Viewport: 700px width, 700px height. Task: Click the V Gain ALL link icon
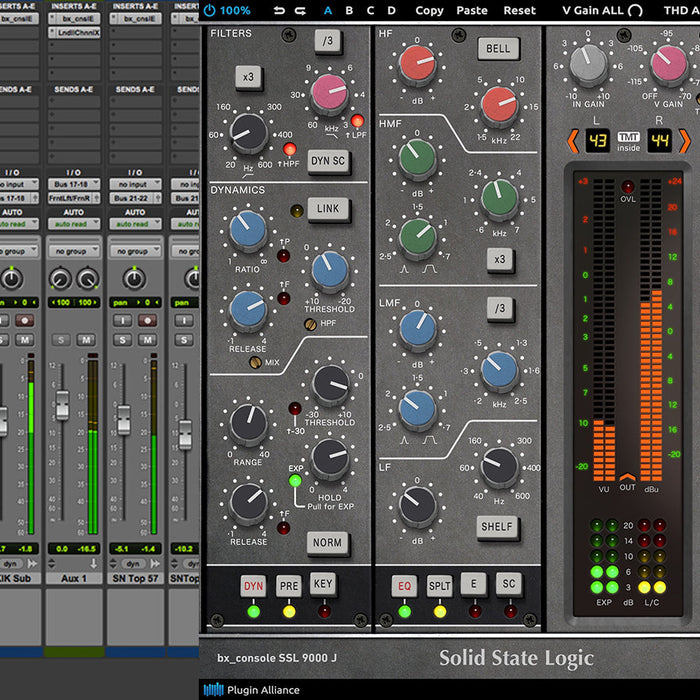click(635, 10)
